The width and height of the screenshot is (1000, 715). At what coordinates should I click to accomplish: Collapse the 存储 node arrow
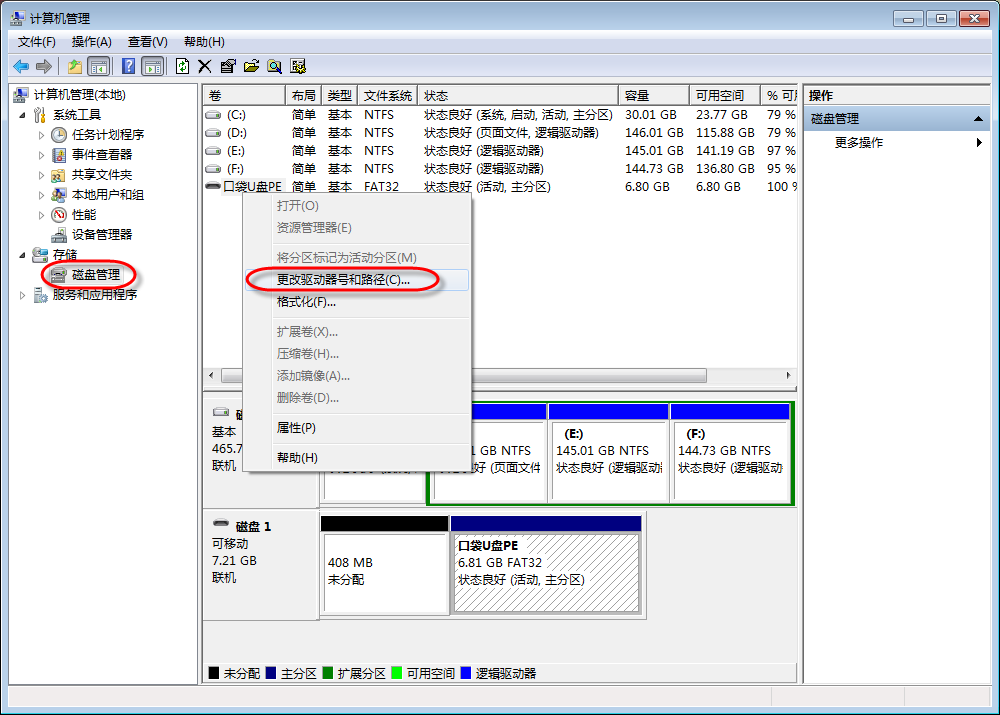coord(22,255)
